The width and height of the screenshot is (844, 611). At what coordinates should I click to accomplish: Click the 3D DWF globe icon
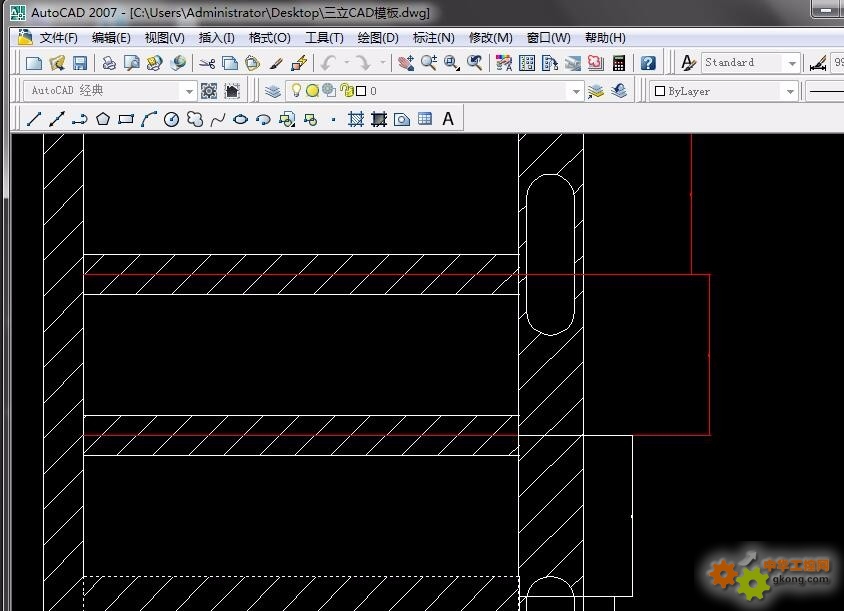pos(178,64)
